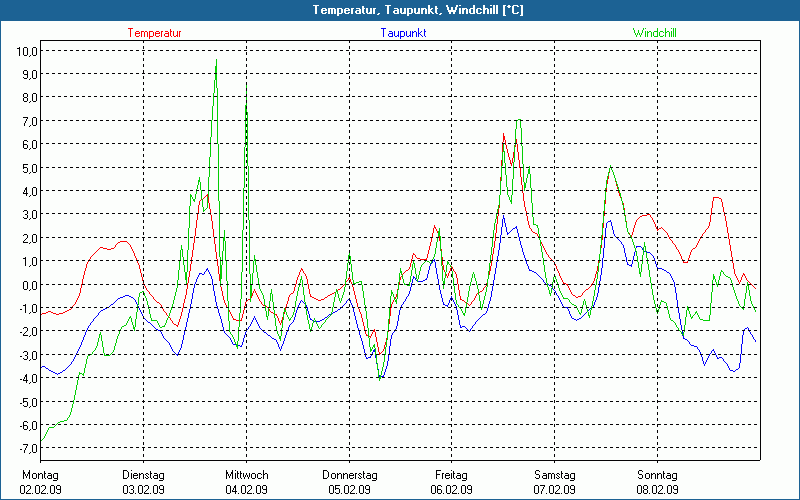The height and width of the screenshot is (500, 800).
Task: Click the 2,0 value on y-axis
Action: [30, 238]
